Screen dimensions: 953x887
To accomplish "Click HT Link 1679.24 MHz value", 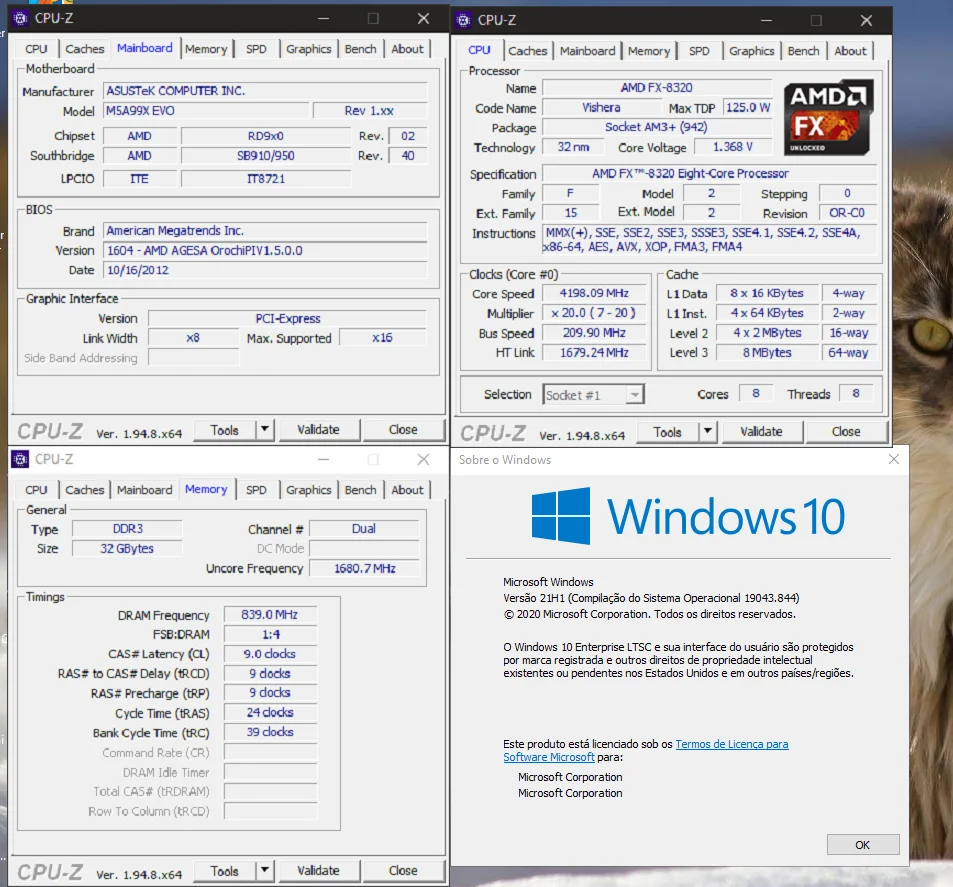I will [x=594, y=353].
